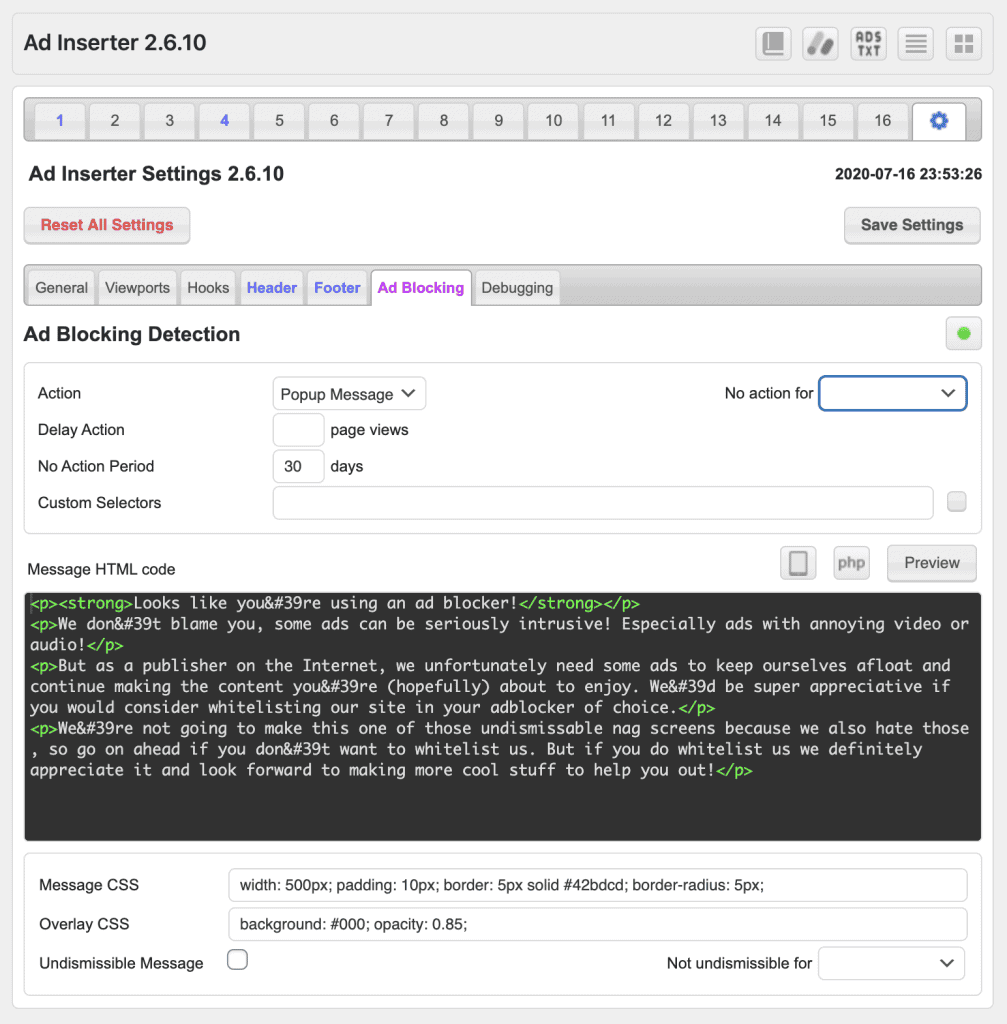Select block tab 10

(554, 121)
